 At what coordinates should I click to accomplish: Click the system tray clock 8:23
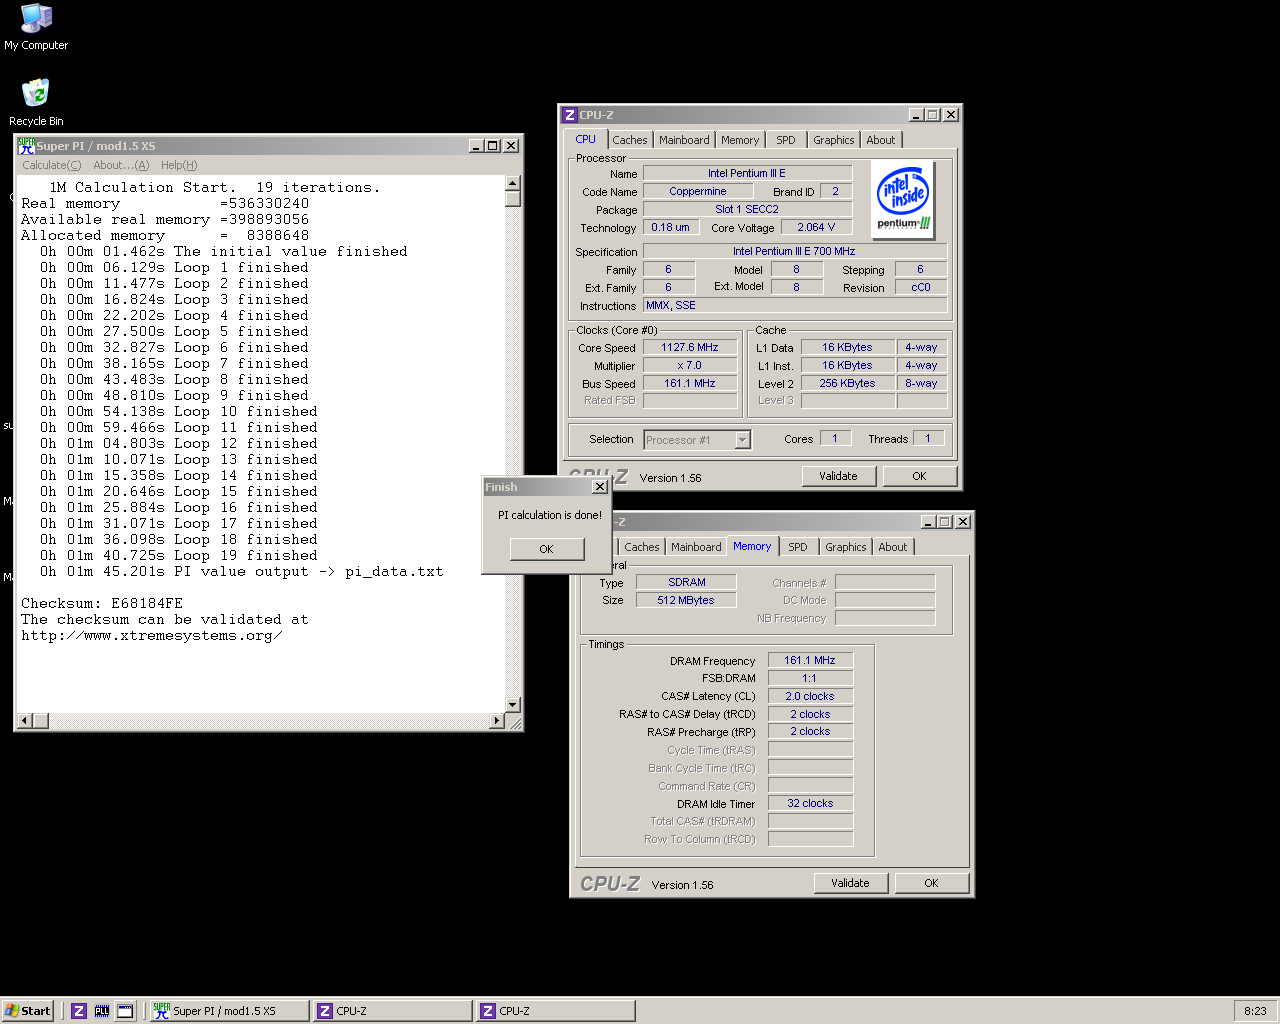[1255, 1011]
